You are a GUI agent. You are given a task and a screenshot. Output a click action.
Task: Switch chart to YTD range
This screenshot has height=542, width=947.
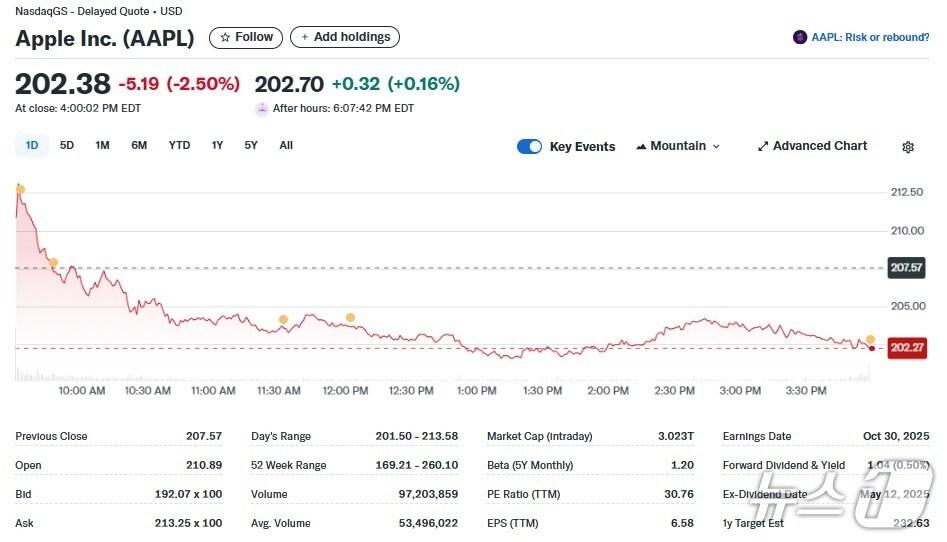tap(179, 145)
